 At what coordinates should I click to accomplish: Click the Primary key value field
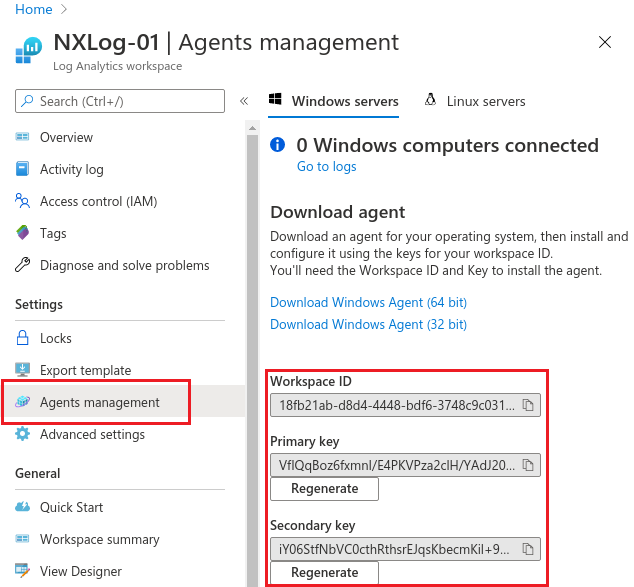(405, 465)
